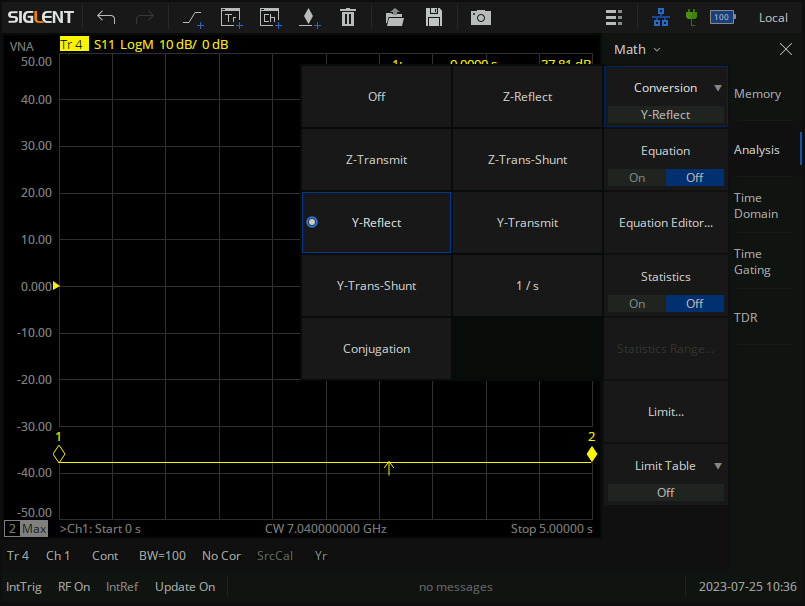Image resolution: width=805 pixels, height=606 pixels.
Task: Add a marker with the marker-plus icon
Action: coord(309,17)
